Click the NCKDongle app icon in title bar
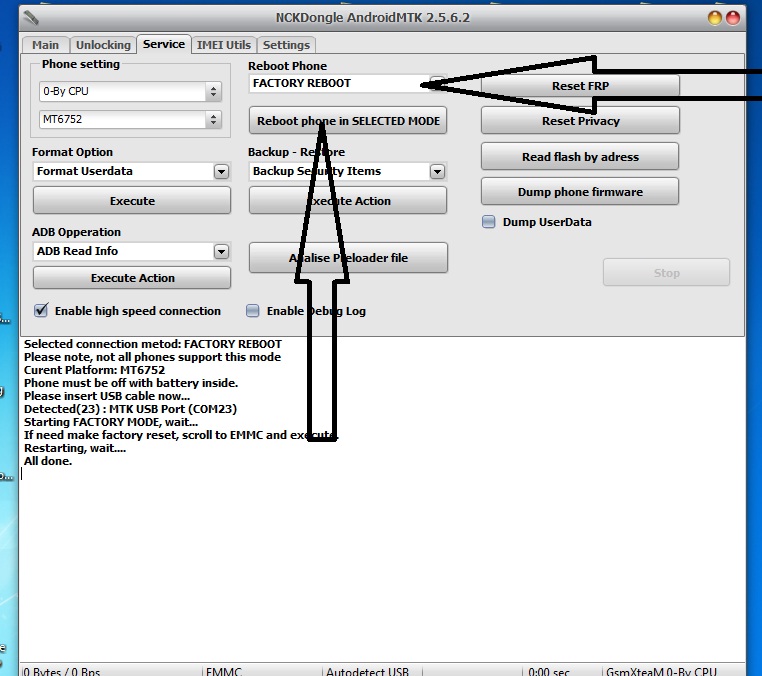762x676 pixels. [x=31, y=18]
